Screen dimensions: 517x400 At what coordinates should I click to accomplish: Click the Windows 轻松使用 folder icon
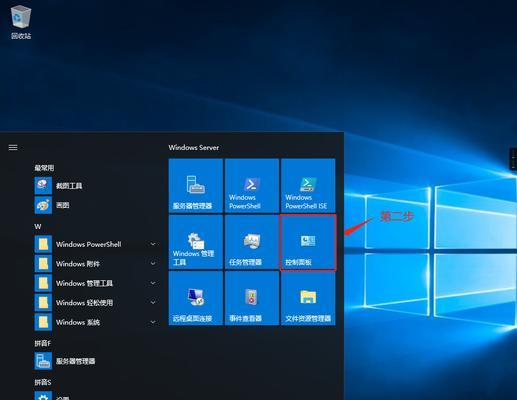click(43, 303)
